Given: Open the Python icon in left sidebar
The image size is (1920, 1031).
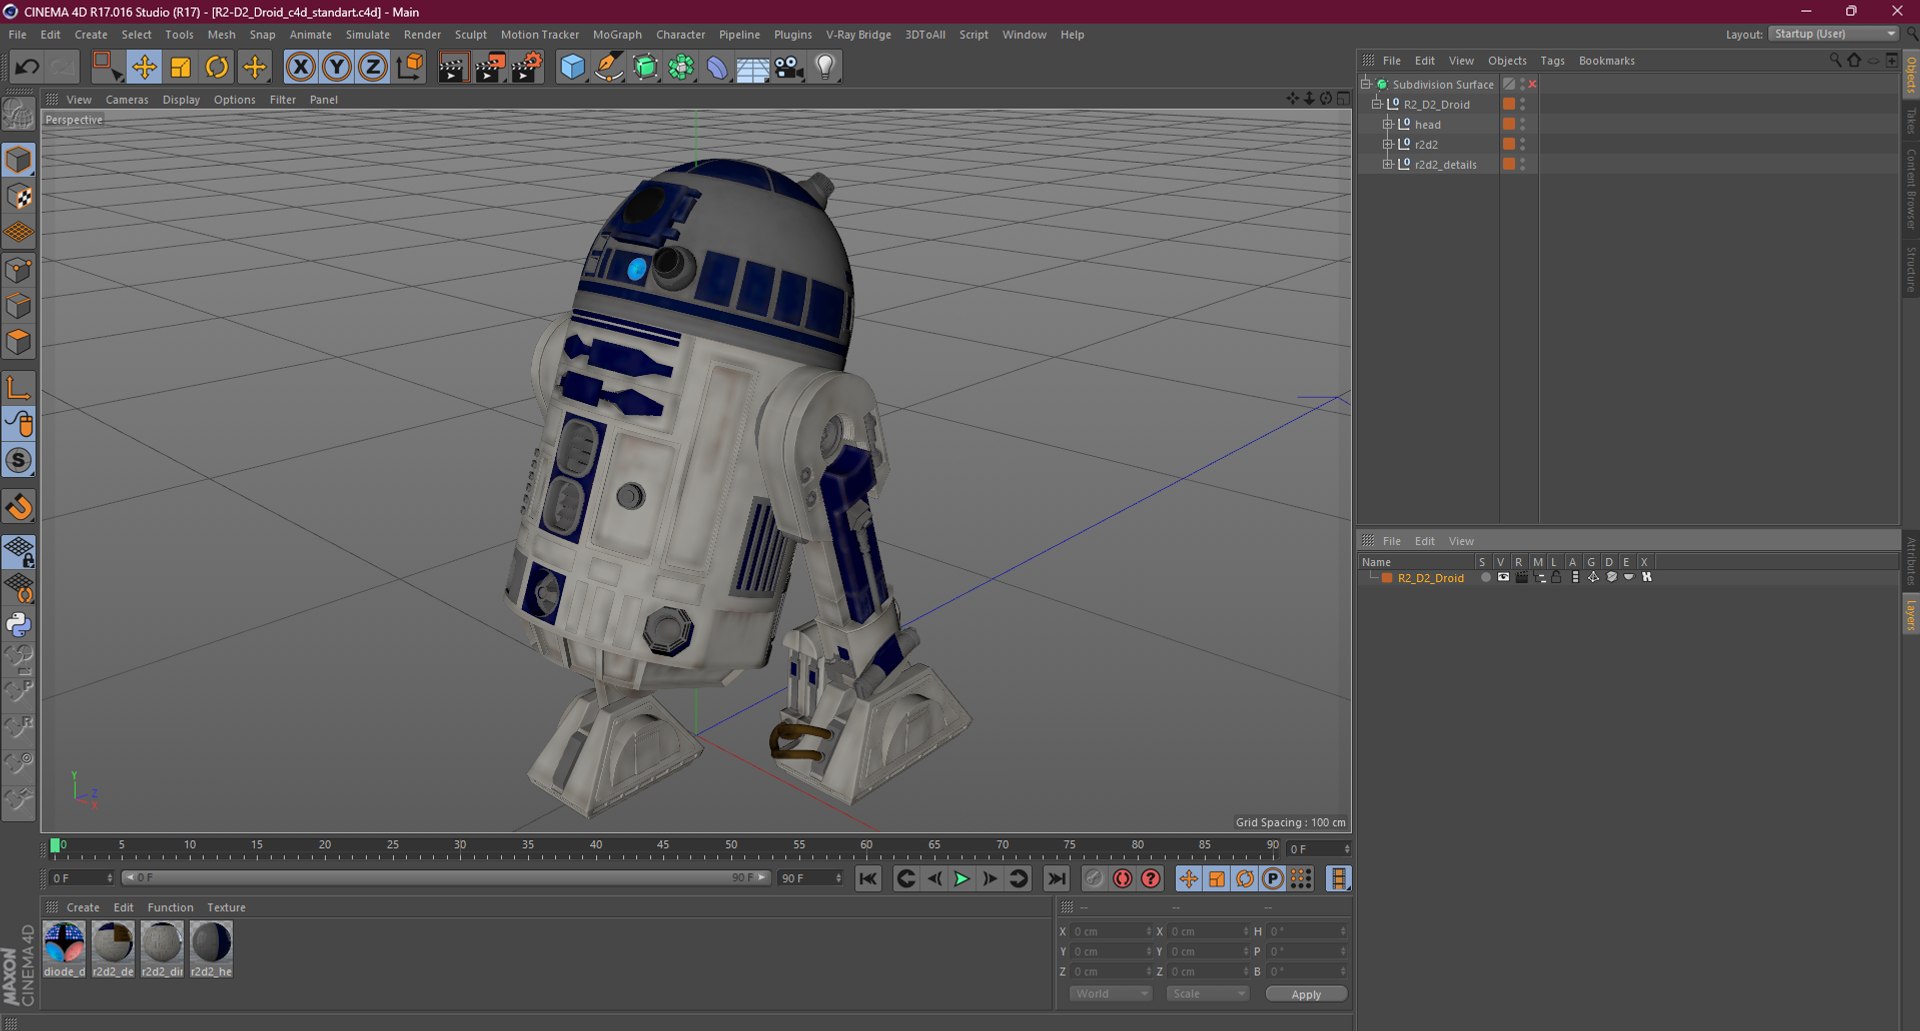Looking at the screenshot, I should pos(19,625).
